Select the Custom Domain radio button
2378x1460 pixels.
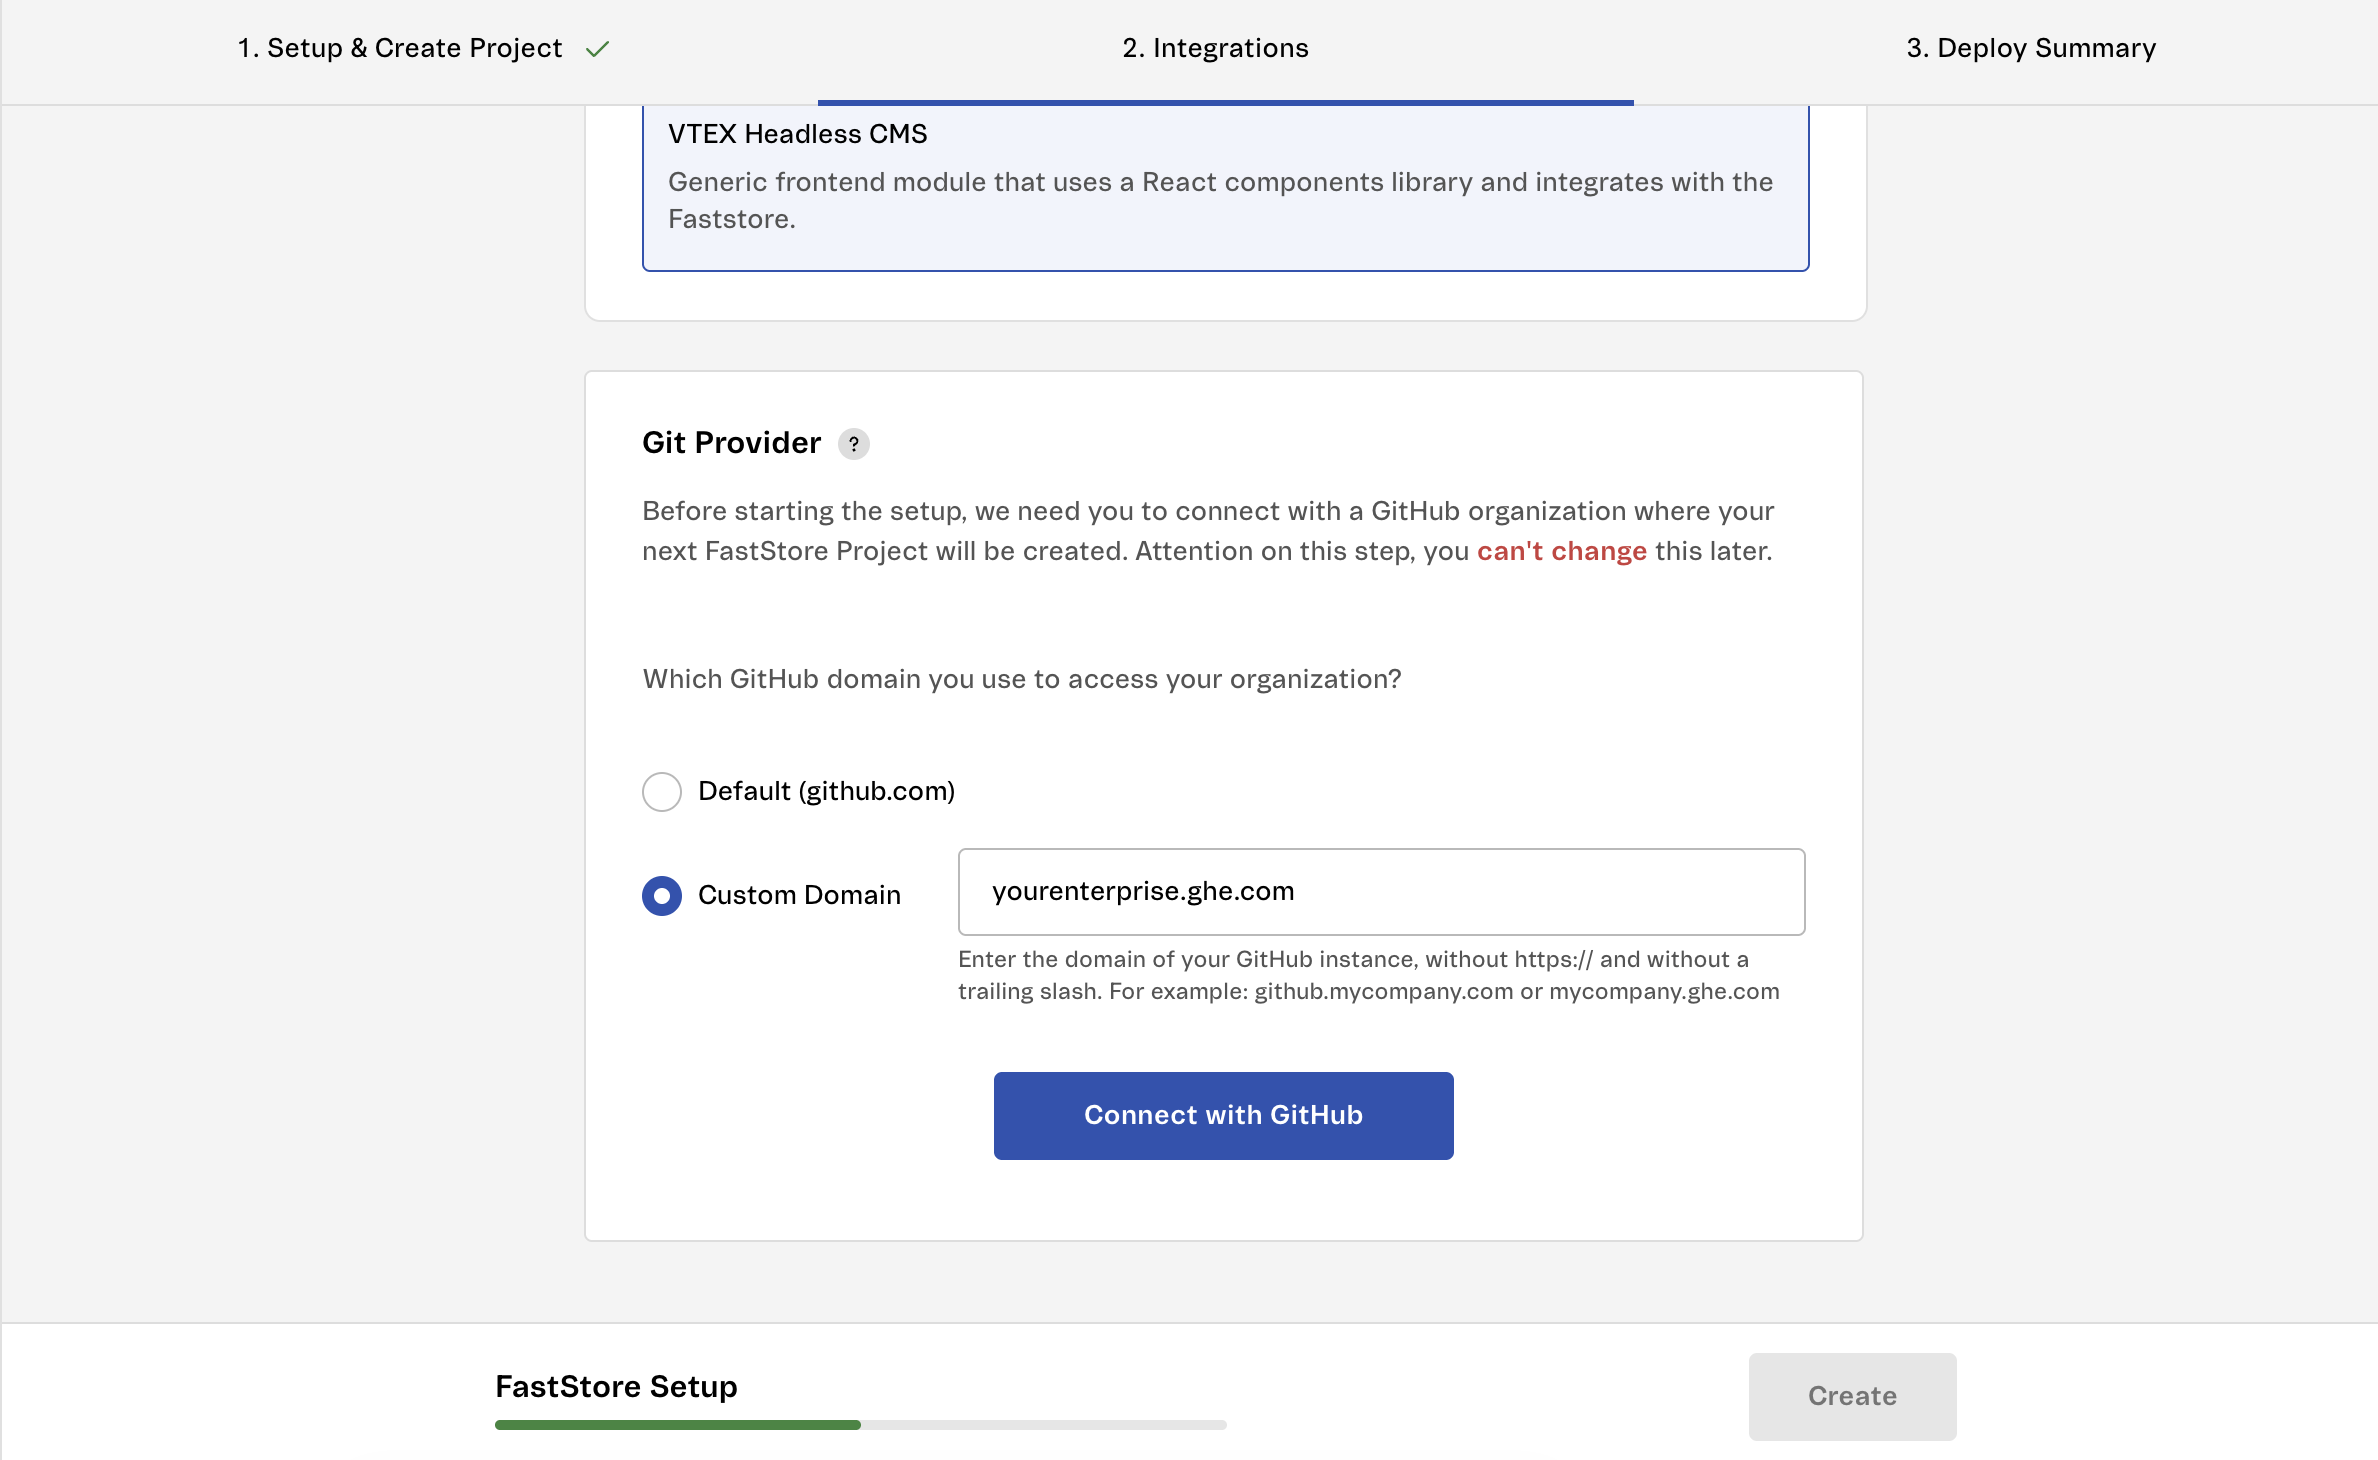pyautogui.click(x=661, y=895)
